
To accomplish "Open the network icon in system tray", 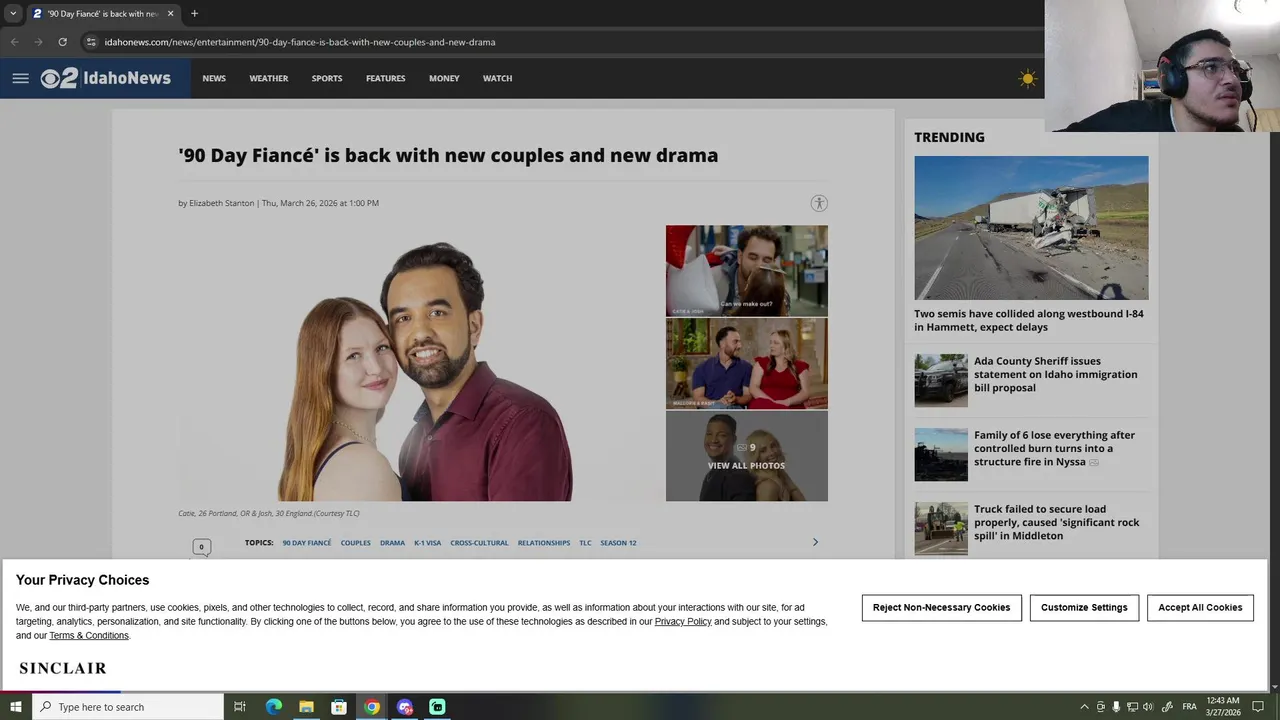I will pos(1132,707).
